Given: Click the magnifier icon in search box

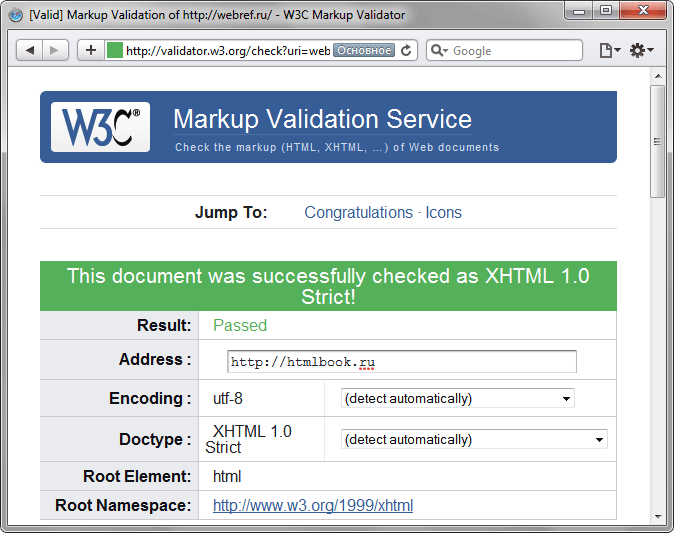Looking at the screenshot, I should tap(439, 50).
